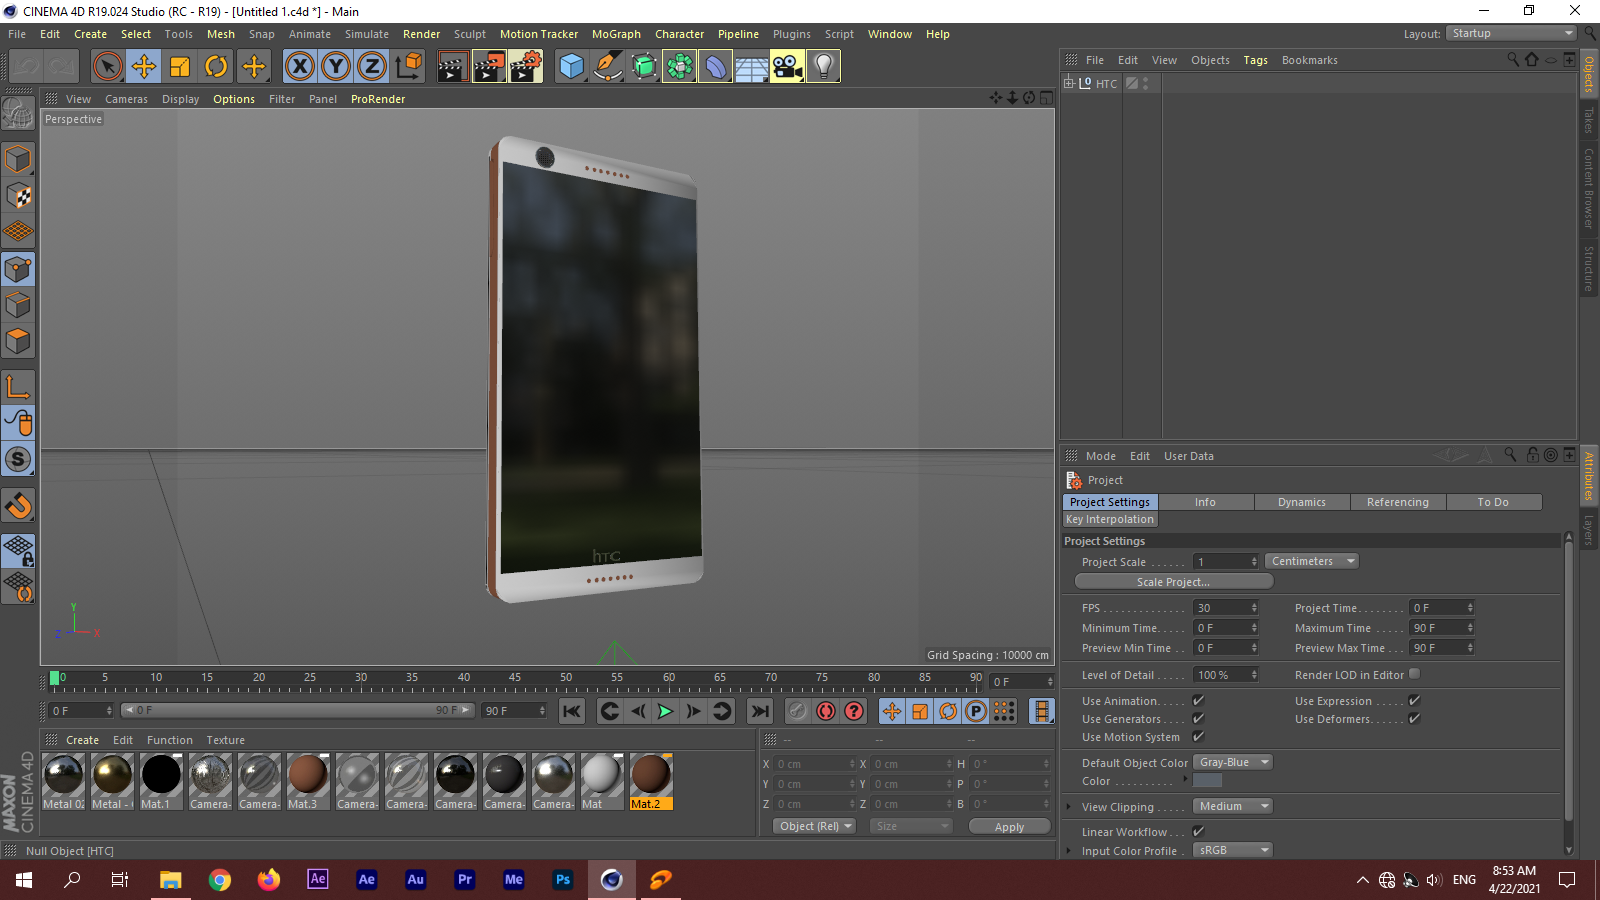This screenshot has height=900, width=1600.
Task: Select the Mat.1 black material
Action: click(161, 781)
